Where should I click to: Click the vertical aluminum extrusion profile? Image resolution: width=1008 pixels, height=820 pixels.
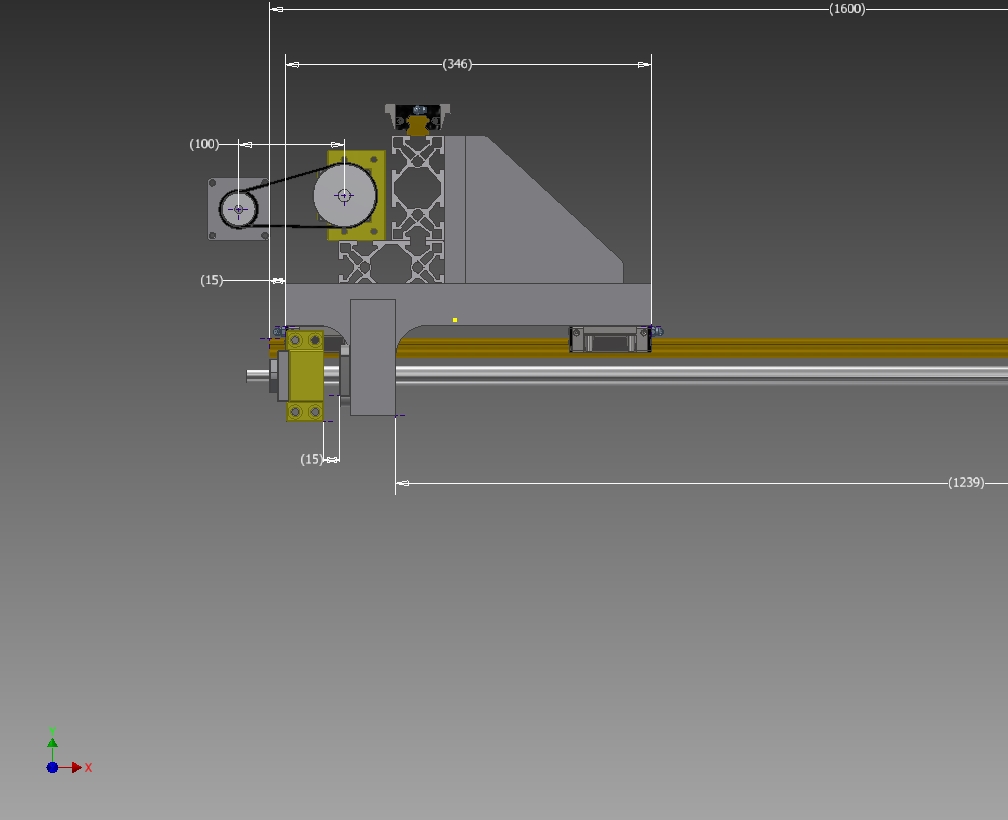(x=417, y=188)
